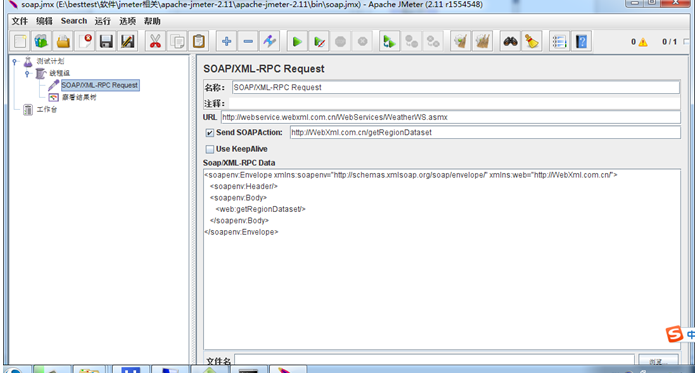Save the test plan with floppy icon

pyautogui.click(x=106, y=42)
